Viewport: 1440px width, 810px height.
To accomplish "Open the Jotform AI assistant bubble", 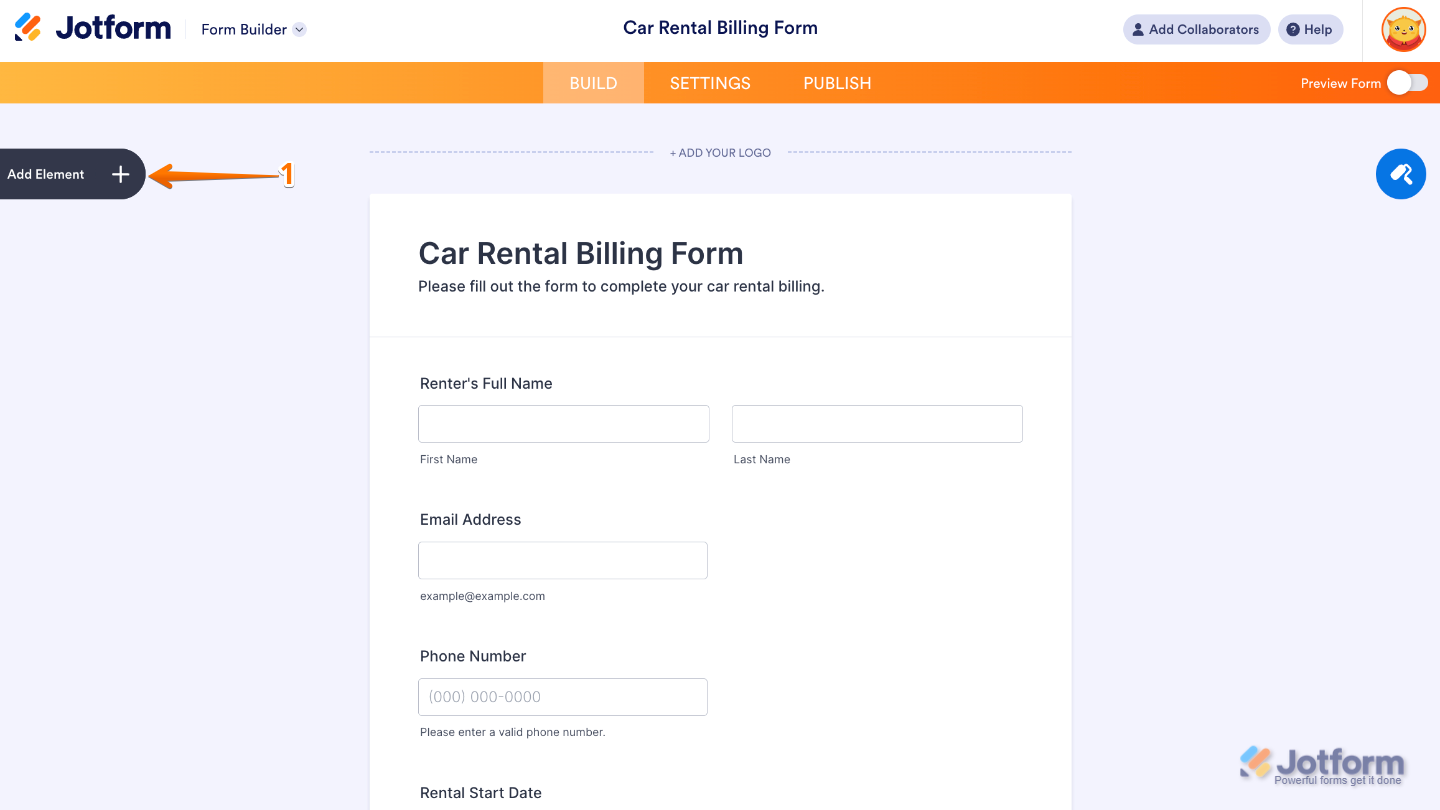I will click(1400, 174).
